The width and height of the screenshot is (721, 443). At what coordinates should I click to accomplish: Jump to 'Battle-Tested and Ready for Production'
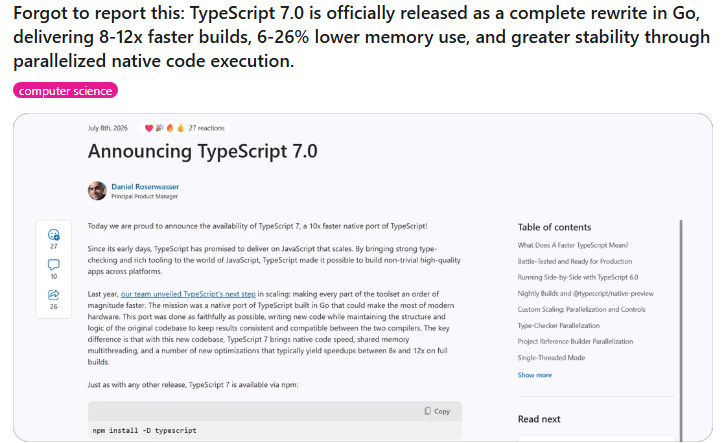pos(575,261)
